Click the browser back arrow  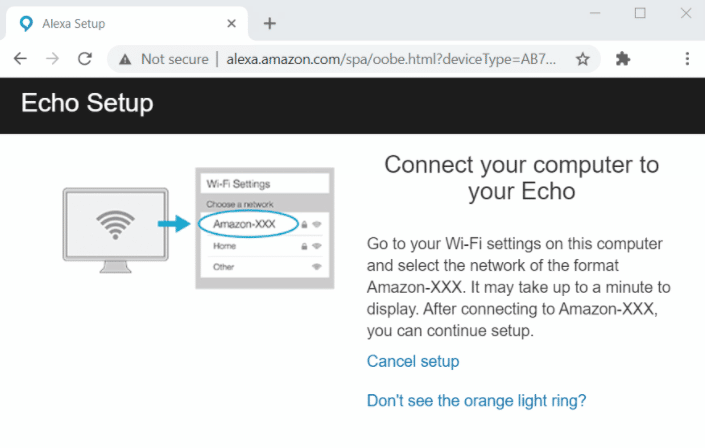click(x=20, y=59)
